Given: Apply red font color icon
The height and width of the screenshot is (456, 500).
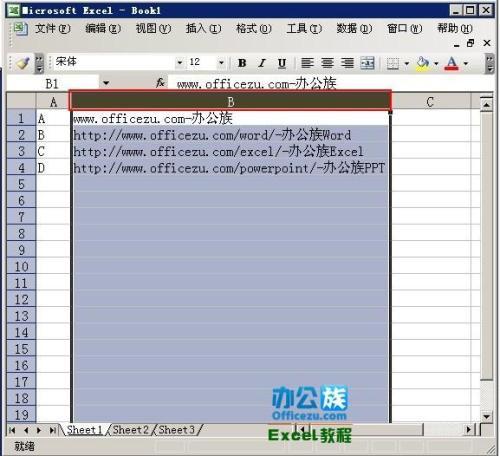Looking at the screenshot, I should point(452,63).
